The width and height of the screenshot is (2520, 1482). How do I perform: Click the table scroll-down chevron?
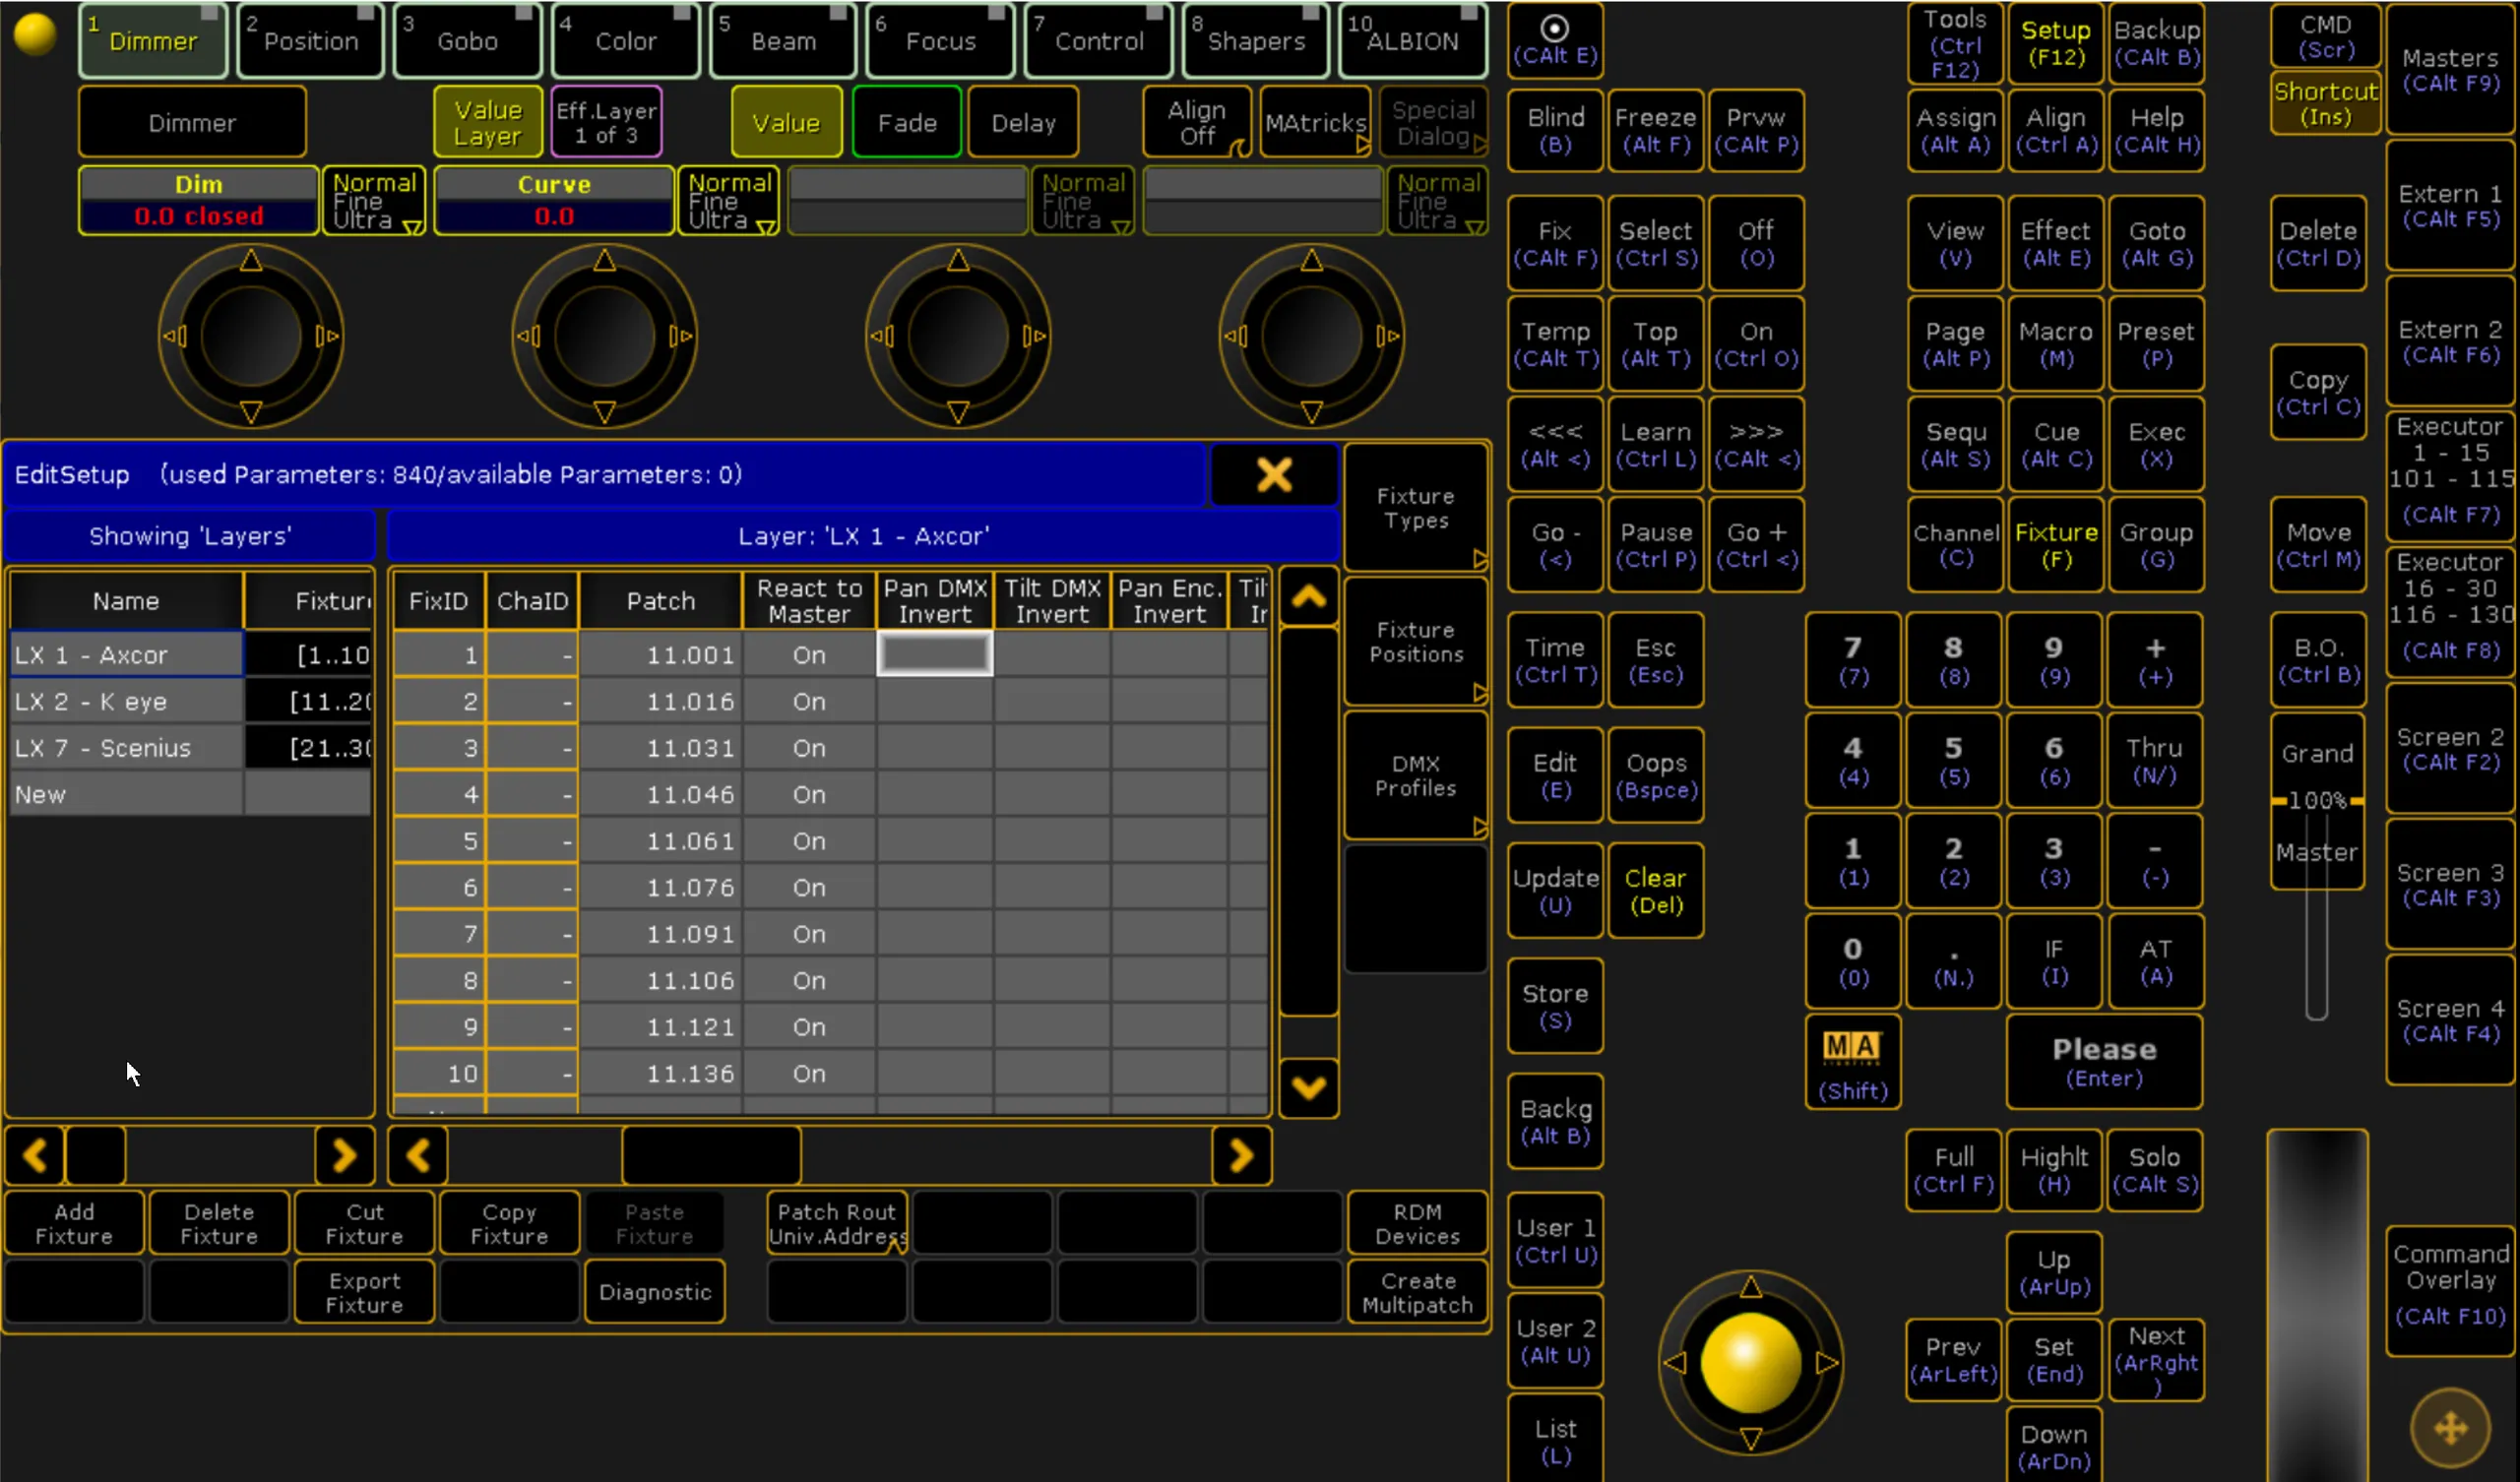pos(1309,1087)
